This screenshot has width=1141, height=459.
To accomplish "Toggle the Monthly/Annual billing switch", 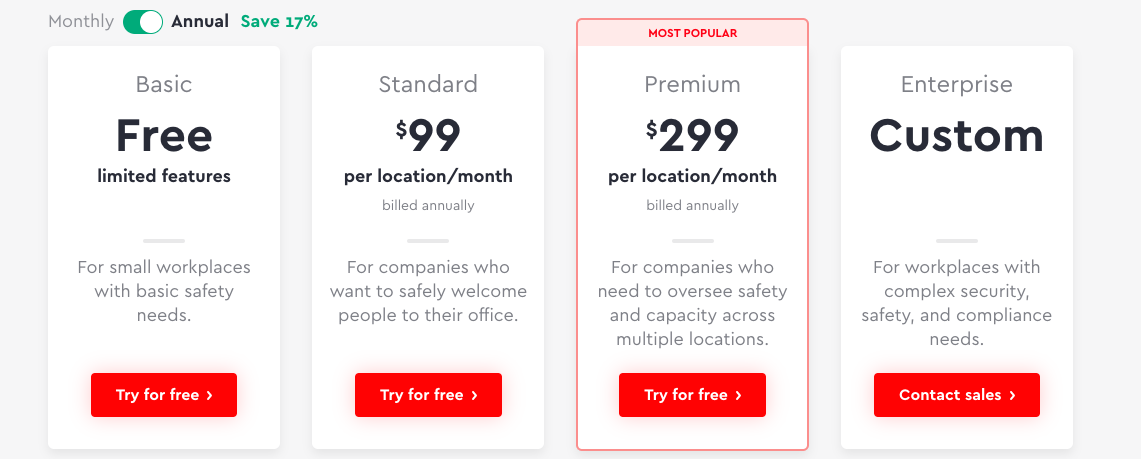I will (143, 22).
